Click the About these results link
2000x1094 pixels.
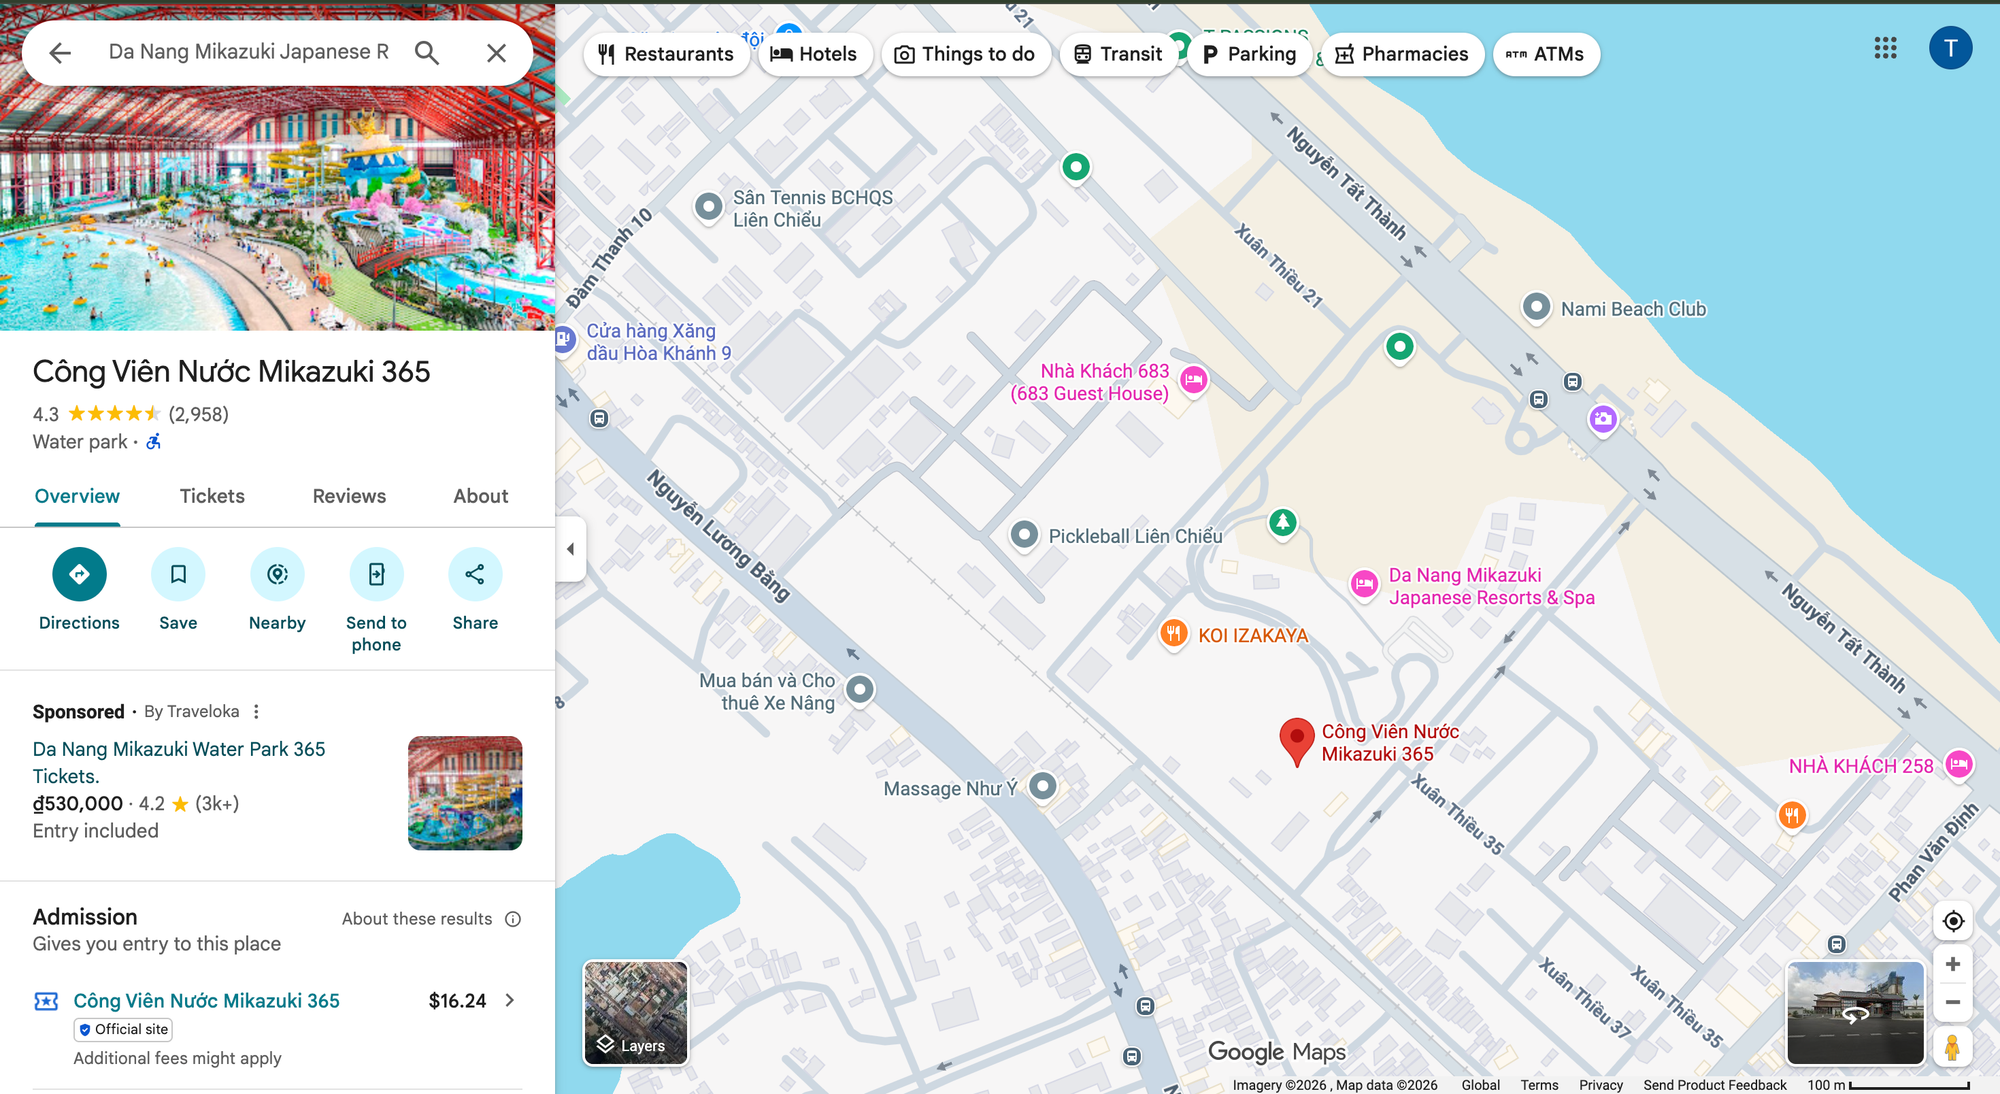(x=417, y=919)
